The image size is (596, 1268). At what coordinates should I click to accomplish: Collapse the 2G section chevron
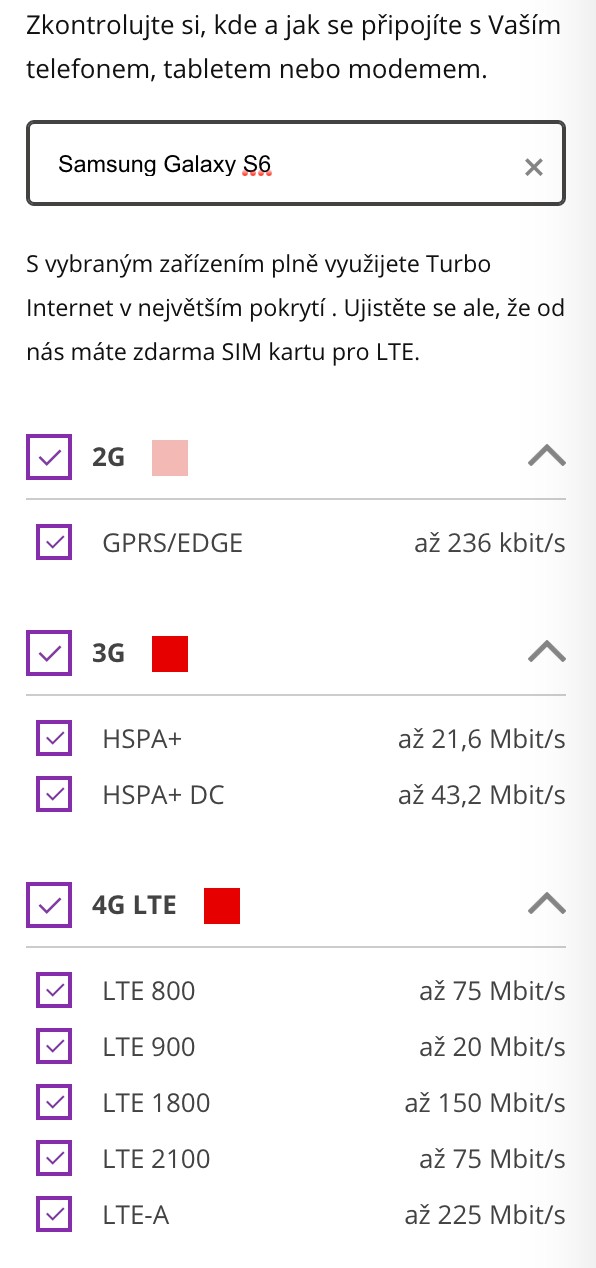point(546,457)
